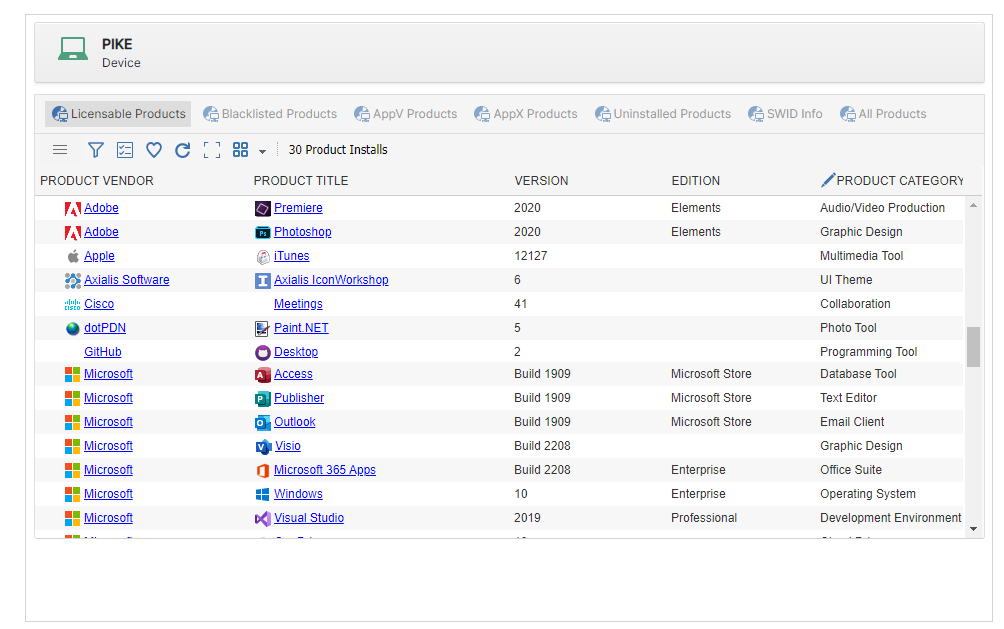Open the iTunes product link

point(291,256)
